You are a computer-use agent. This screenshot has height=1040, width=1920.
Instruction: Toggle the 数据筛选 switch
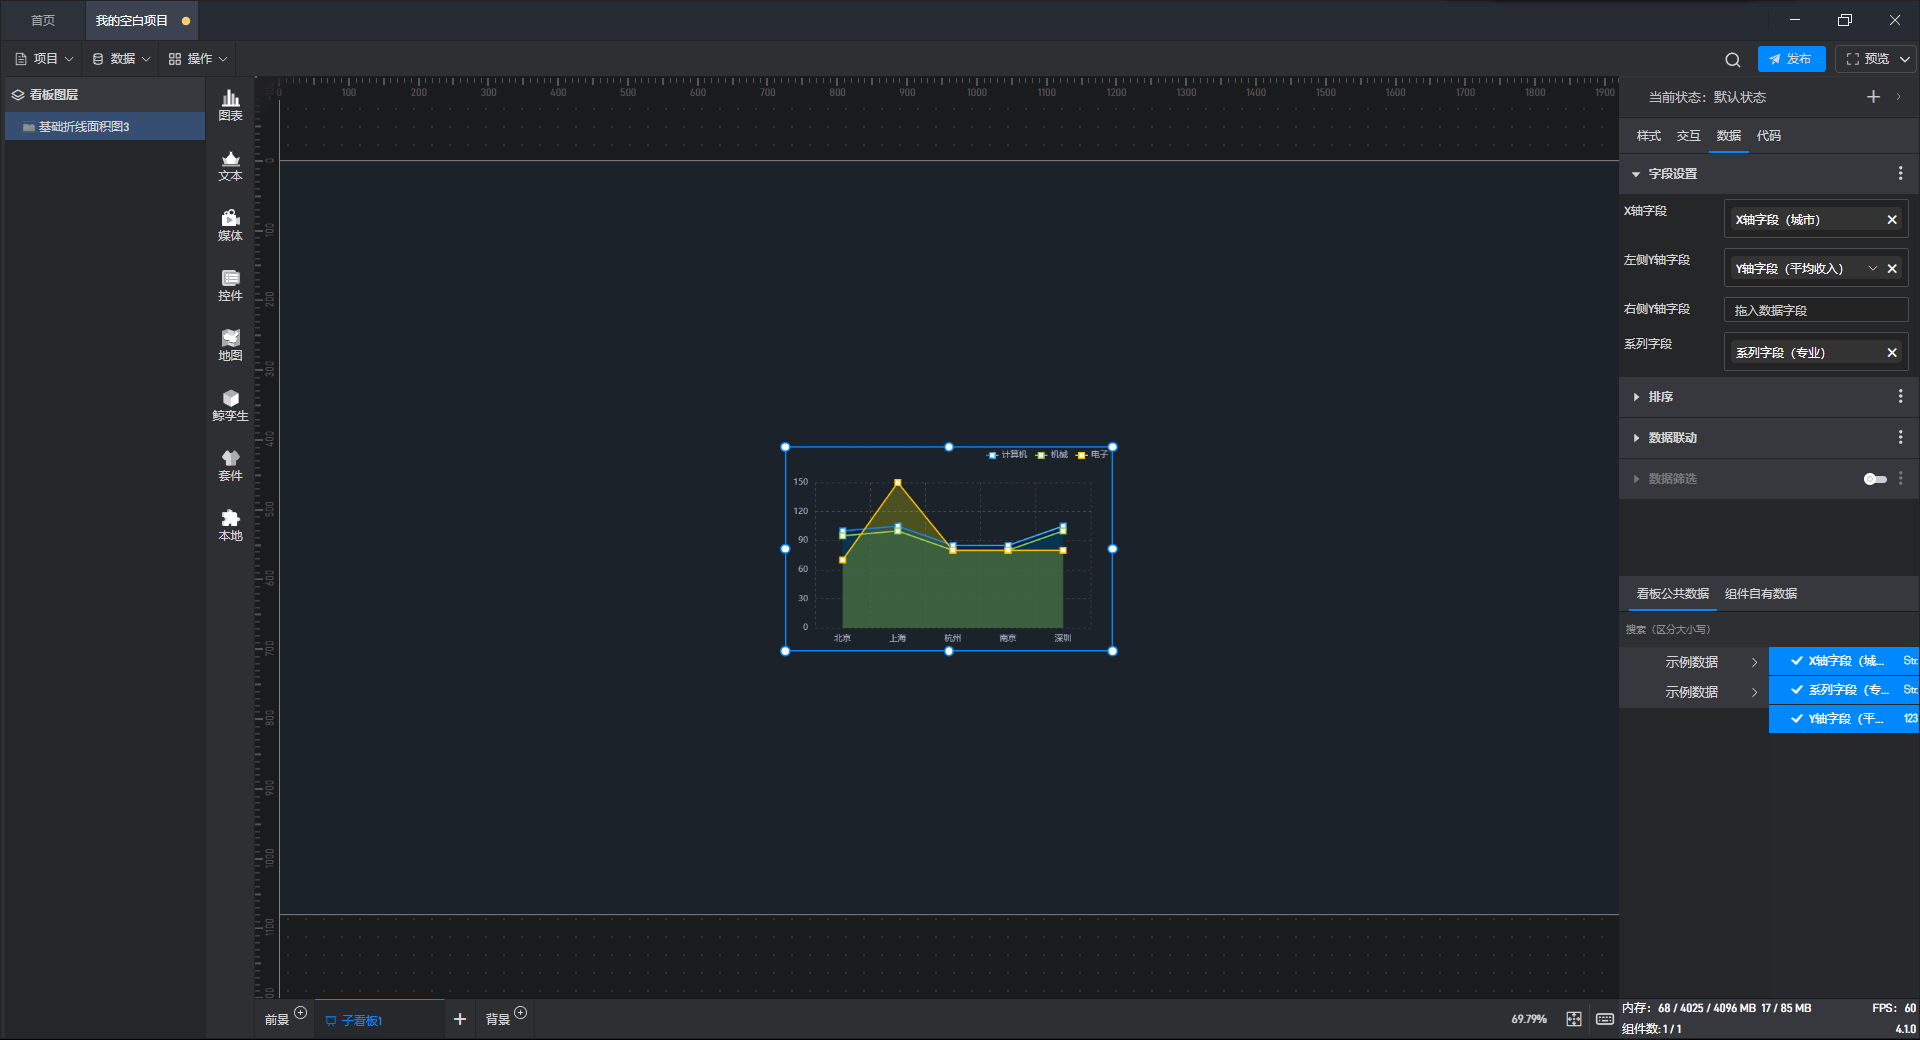pyautogui.click(x=1875, y=479)
